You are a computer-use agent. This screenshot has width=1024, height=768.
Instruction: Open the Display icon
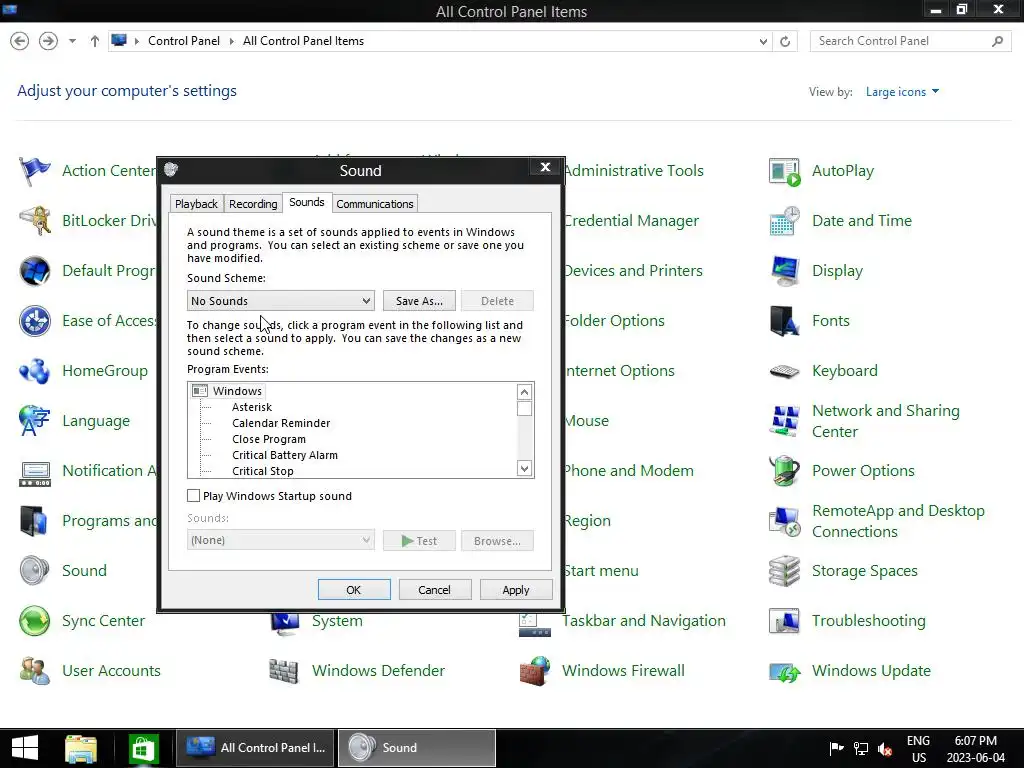click(x=784, y=271)
